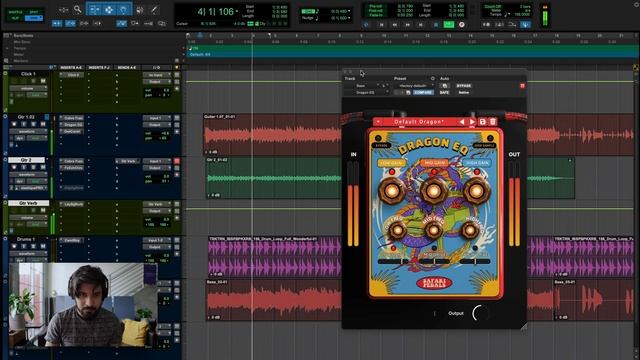Open the Dragon EQ insert on Gtr 1.02
The height and width of the screenshot is (360, 640).
pyautogui.click(x=72, y=124)
